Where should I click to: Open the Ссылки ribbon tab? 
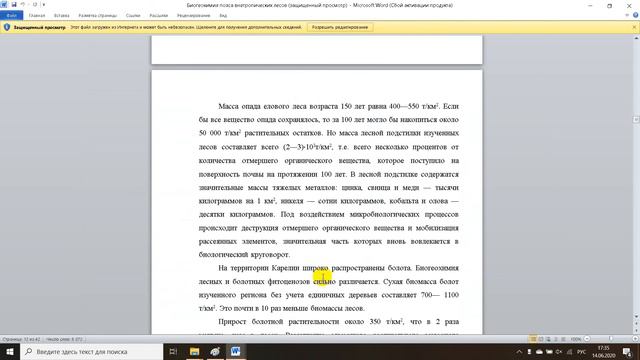coord(133,16)
